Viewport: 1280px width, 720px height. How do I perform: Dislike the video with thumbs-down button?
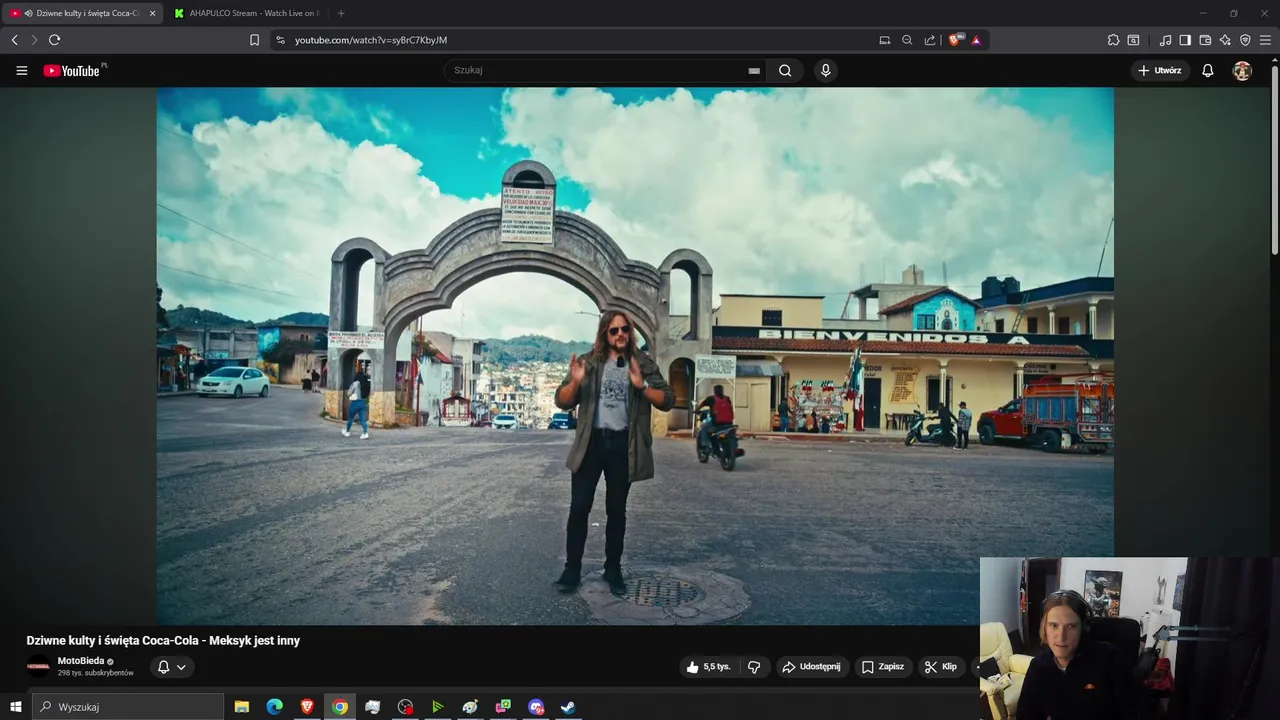point(754,667)
